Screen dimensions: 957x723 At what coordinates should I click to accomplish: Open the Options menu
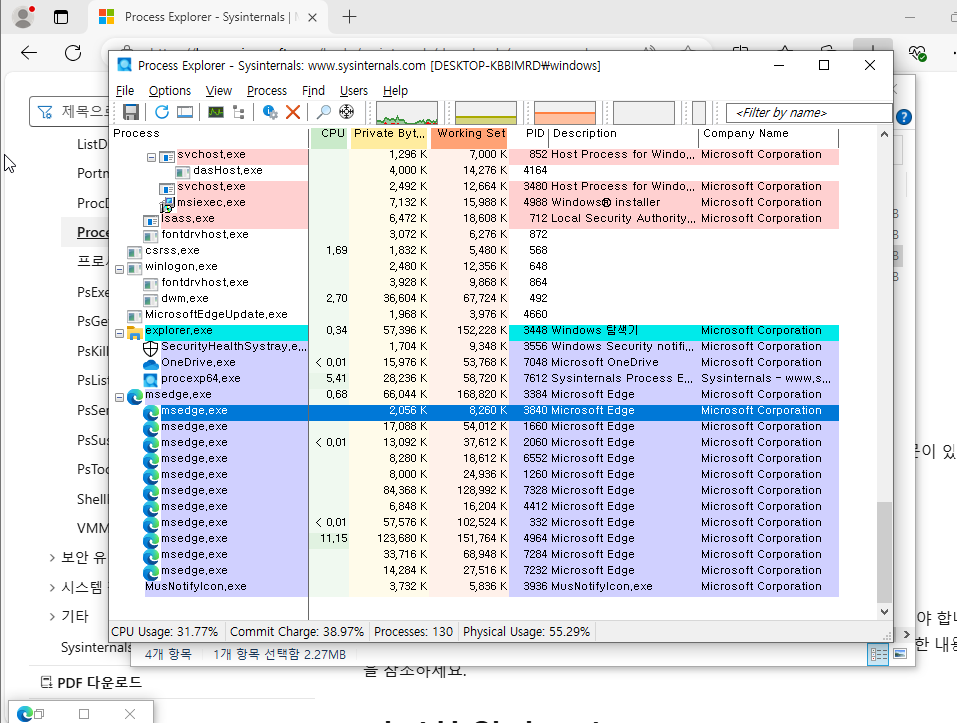tap(170, 90)
